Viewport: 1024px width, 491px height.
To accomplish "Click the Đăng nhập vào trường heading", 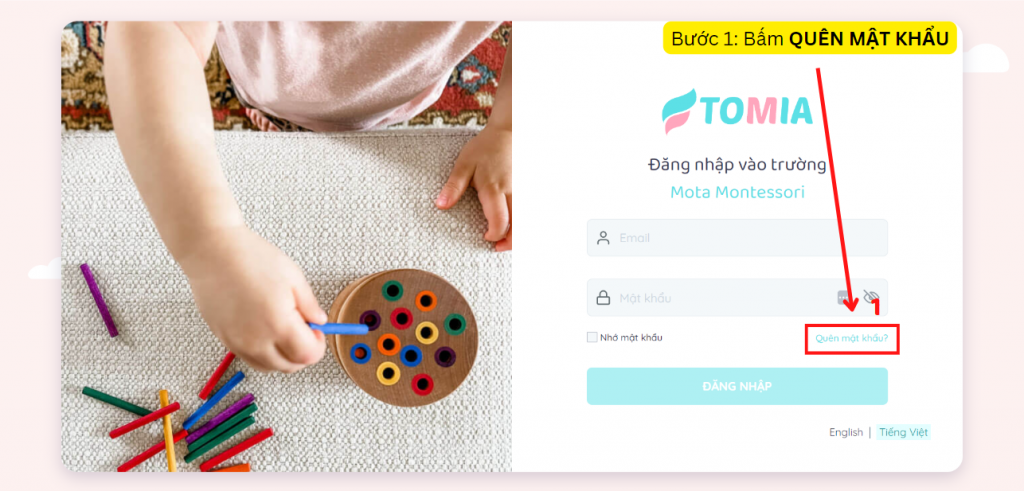I will coord(737,165).
